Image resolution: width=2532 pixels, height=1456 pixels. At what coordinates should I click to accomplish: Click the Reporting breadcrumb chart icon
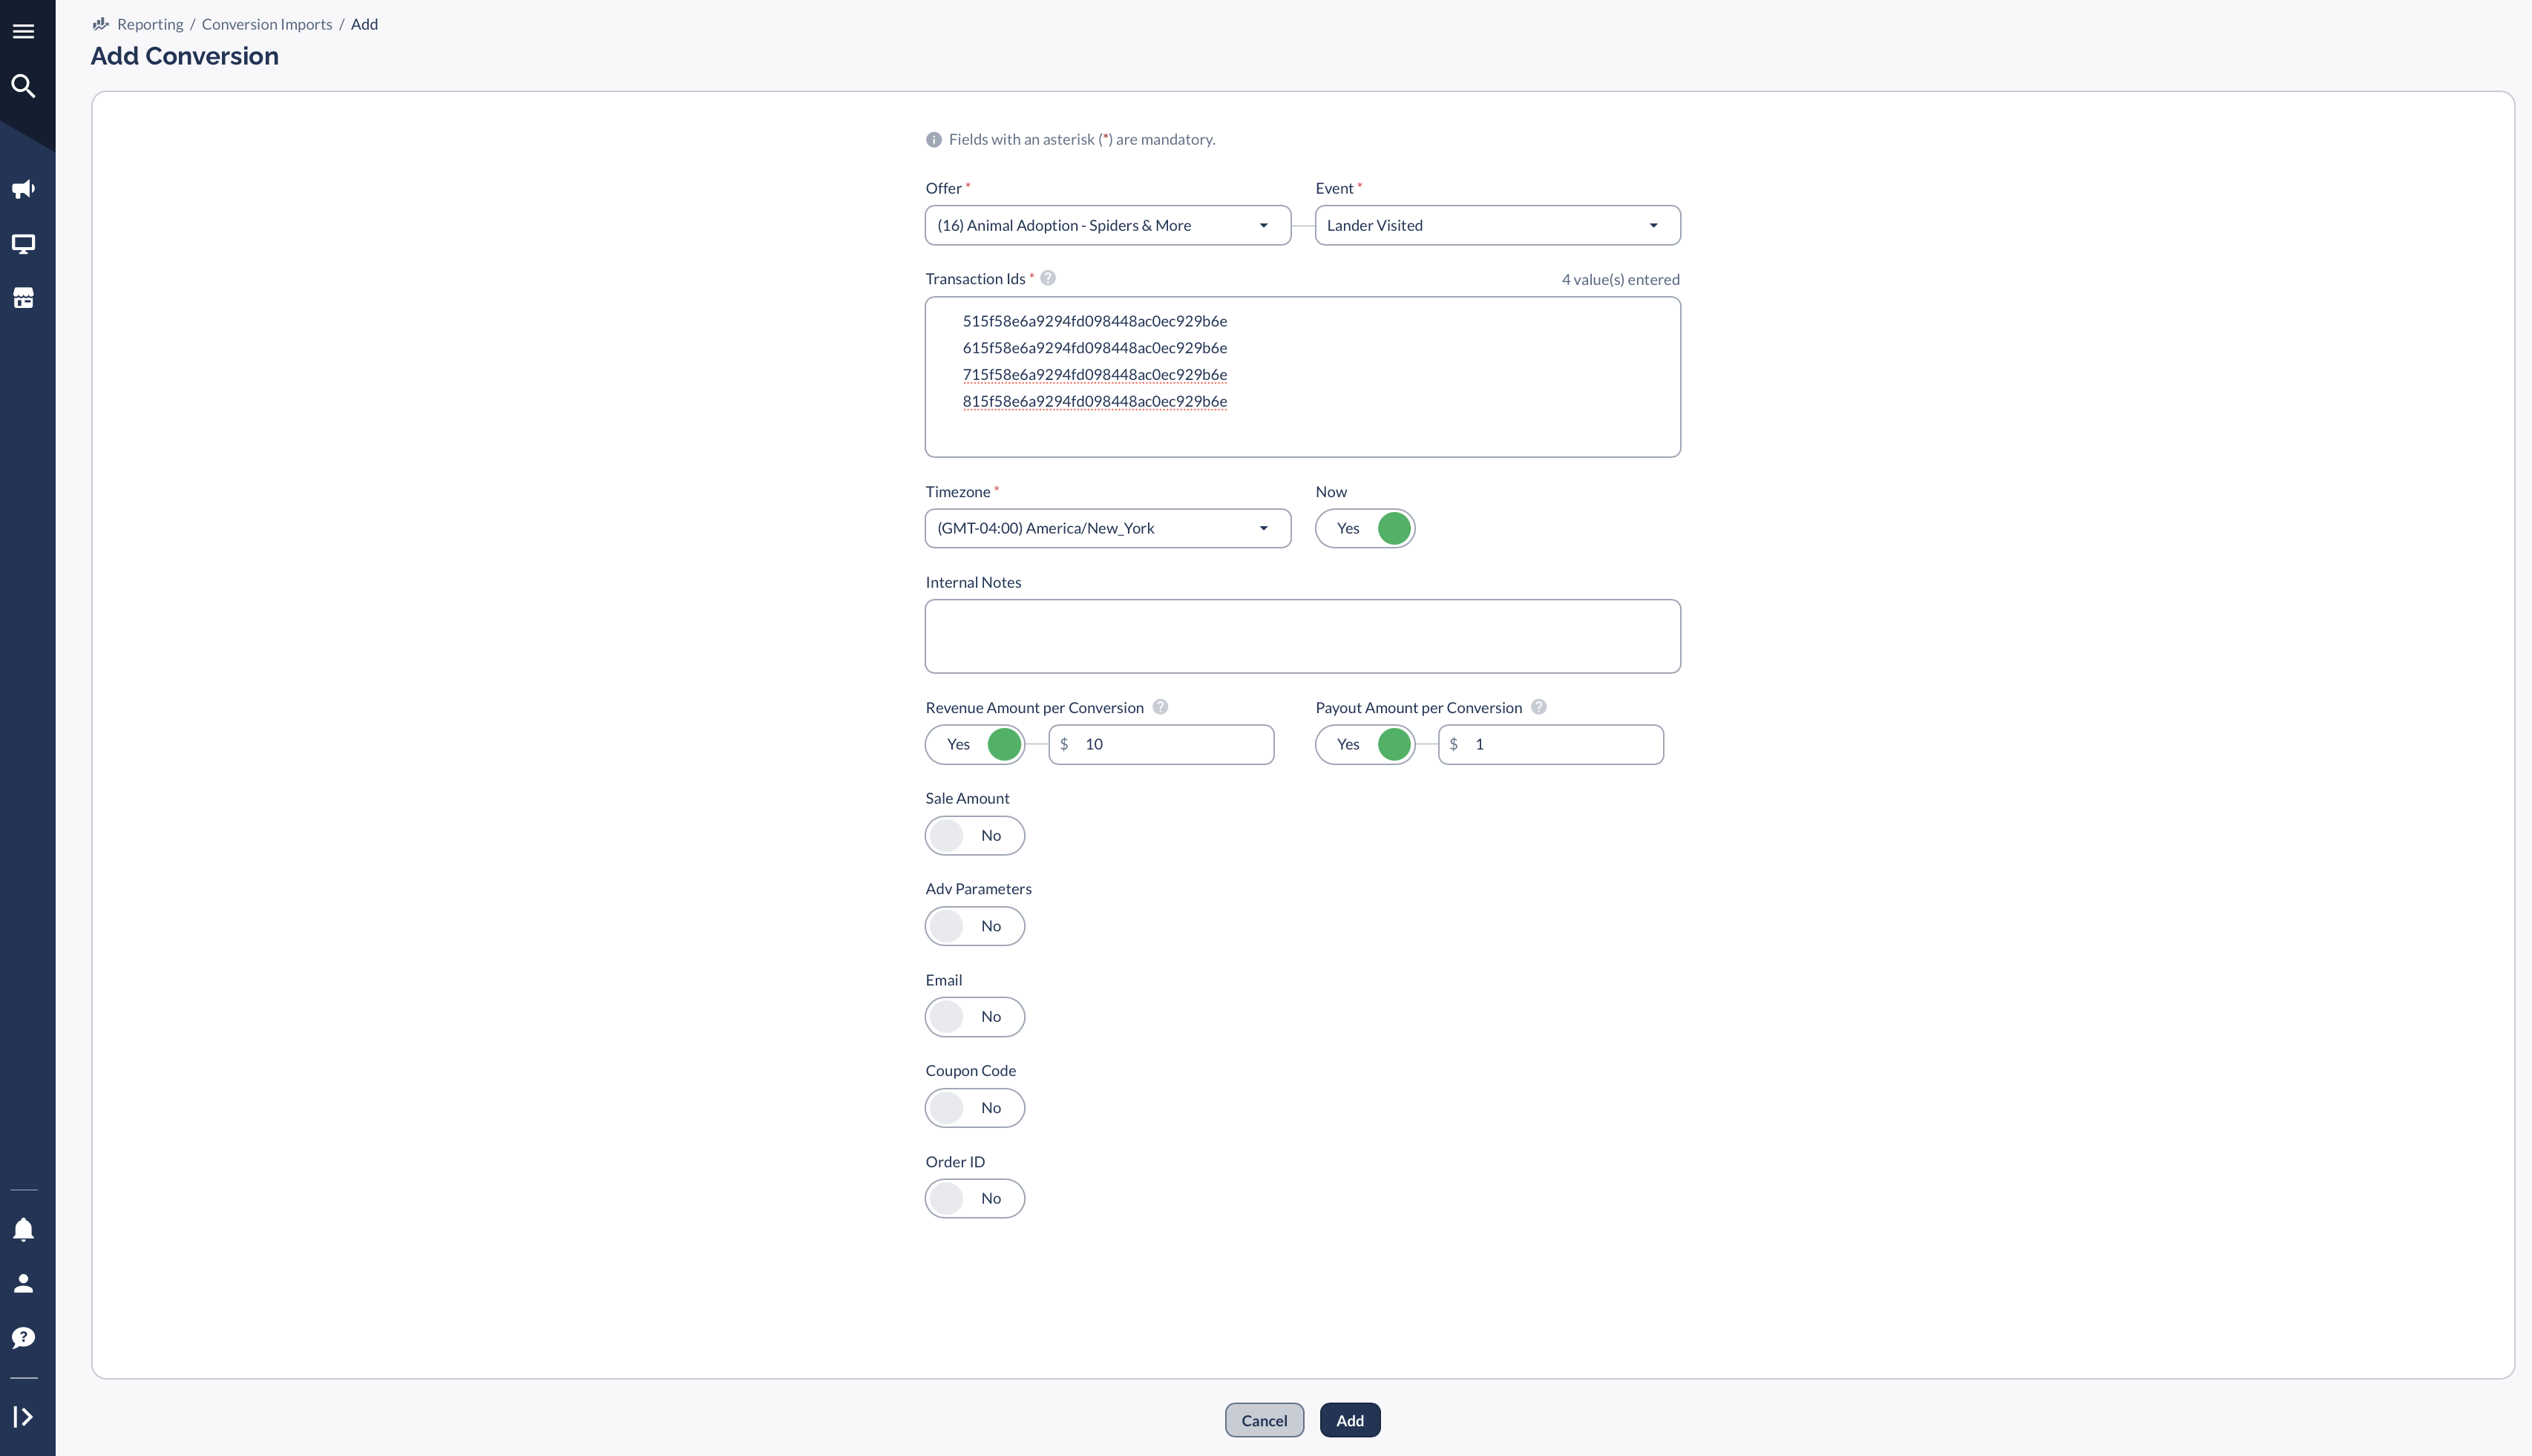coord(100,24)
